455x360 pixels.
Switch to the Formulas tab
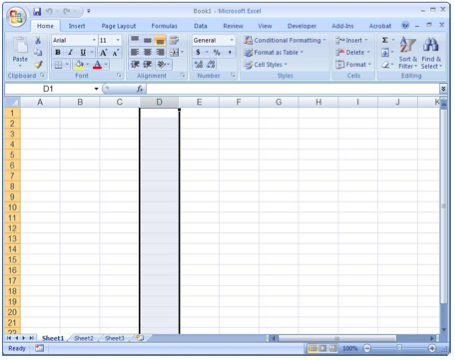[164, 26]
